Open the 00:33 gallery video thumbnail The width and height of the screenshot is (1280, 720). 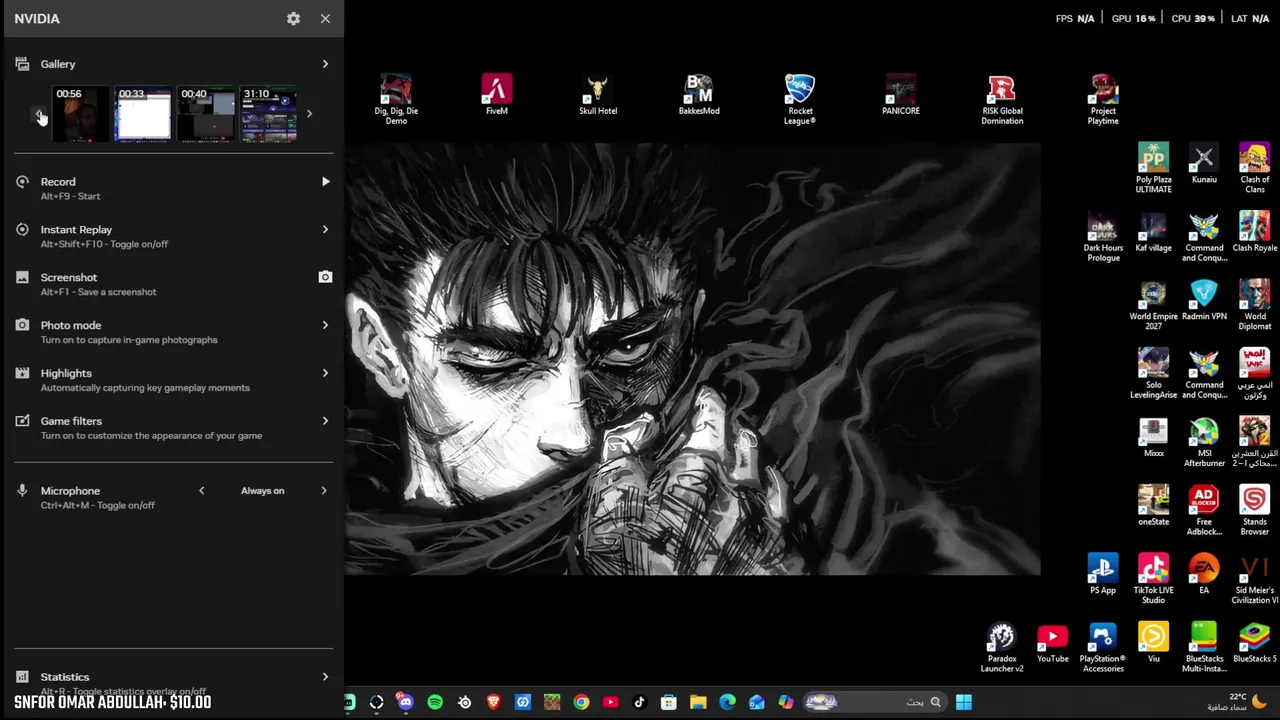click(143, 114)
